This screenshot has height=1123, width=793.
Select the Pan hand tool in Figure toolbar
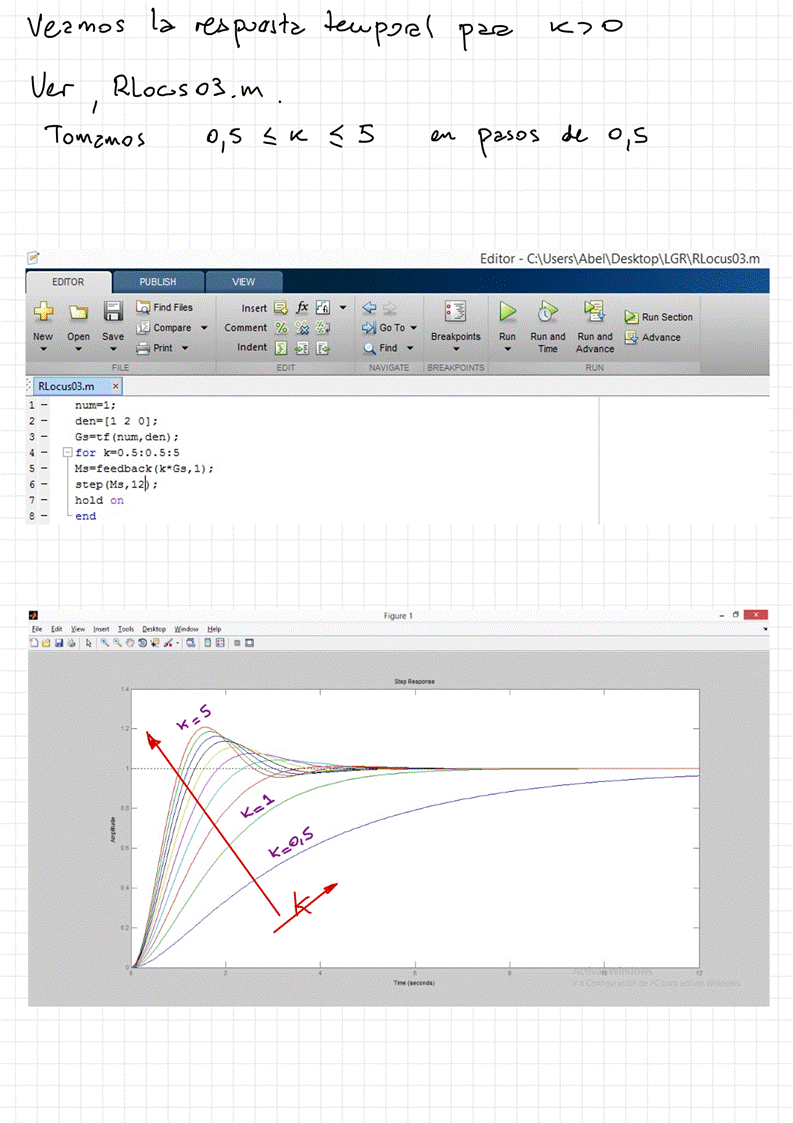tap(132, 643)
